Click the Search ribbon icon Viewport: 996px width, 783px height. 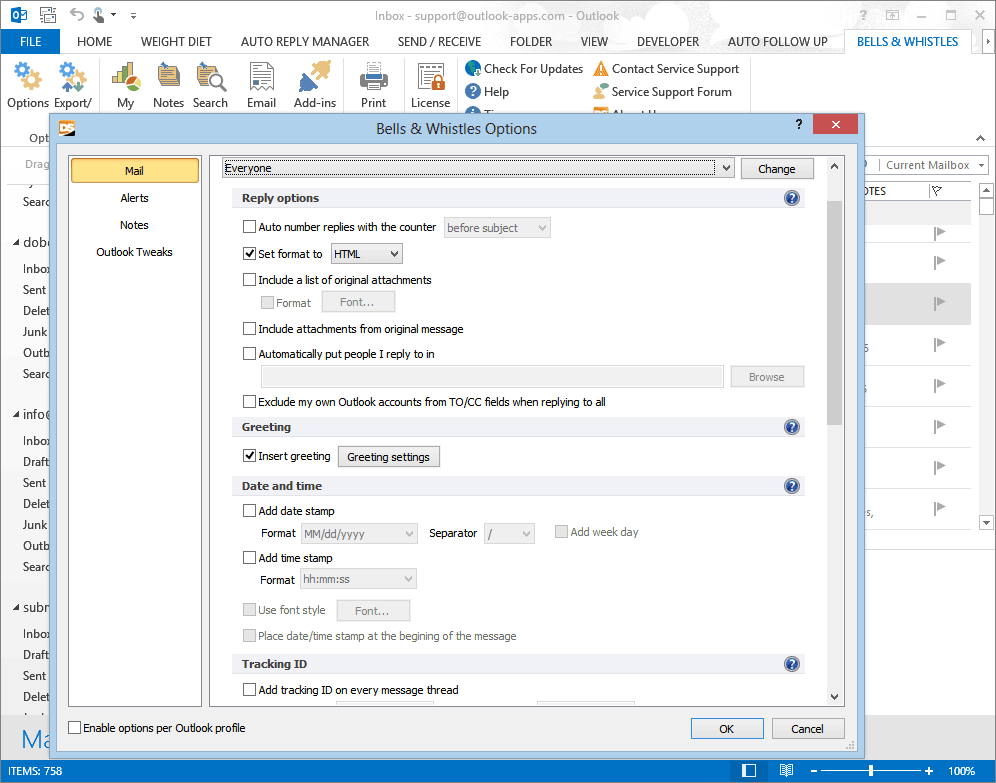(x=210, y=77)
